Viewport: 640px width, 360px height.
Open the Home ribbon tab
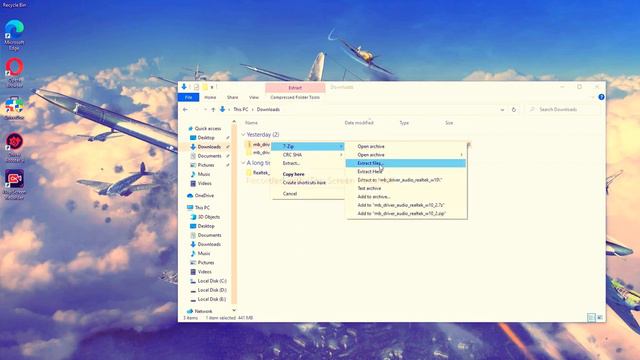pyautogui.click(x=210, y=97)
